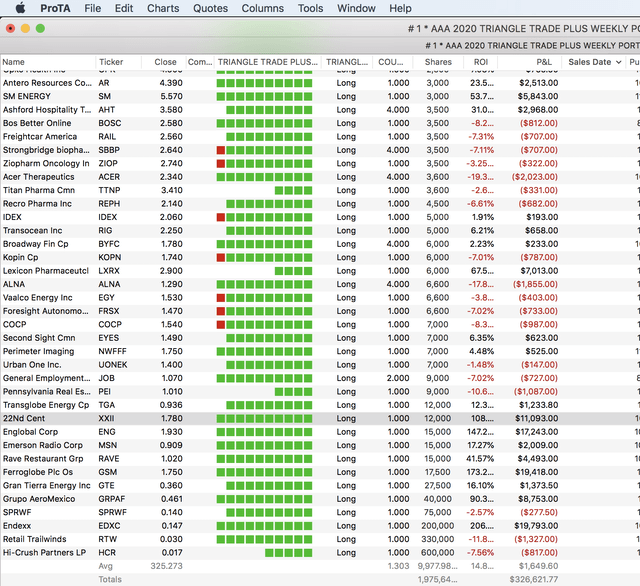Sort by the Close column header

164,62
